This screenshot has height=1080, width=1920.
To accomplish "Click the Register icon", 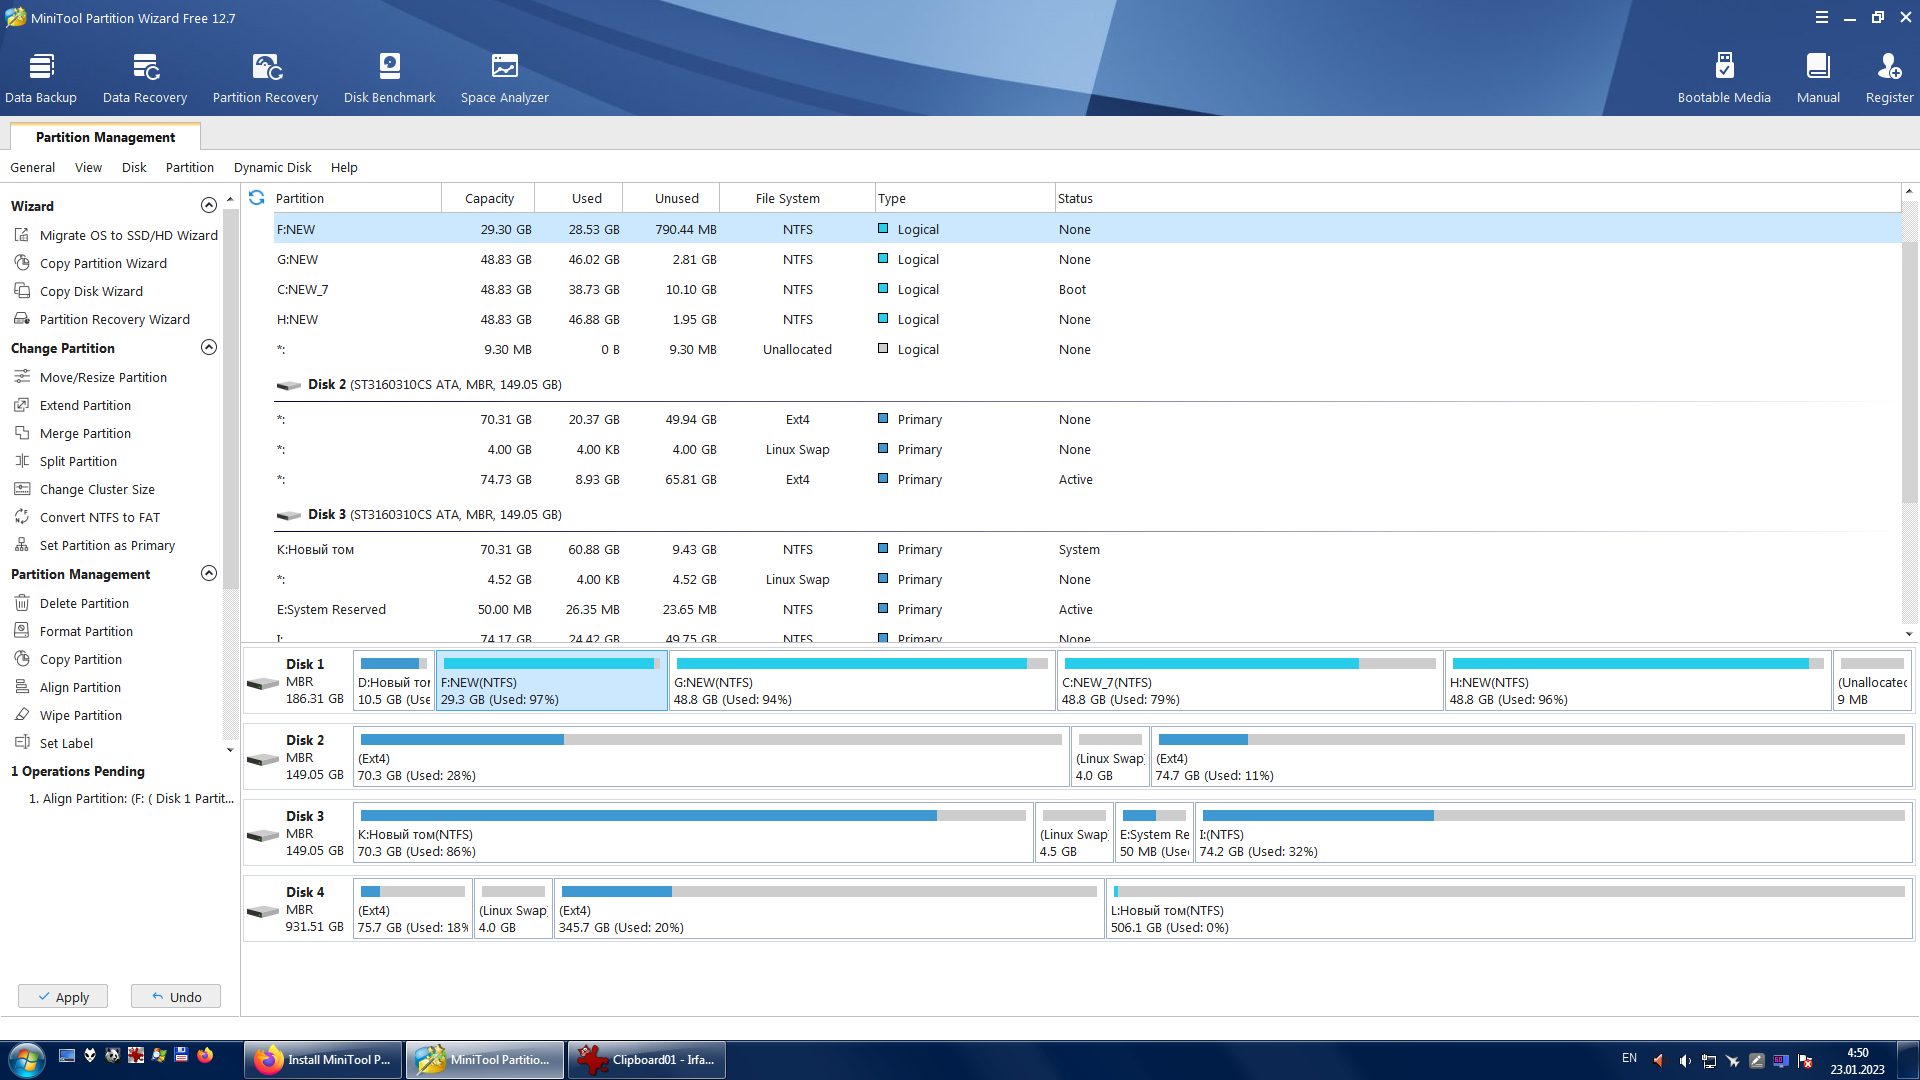I will point(1889,78).
